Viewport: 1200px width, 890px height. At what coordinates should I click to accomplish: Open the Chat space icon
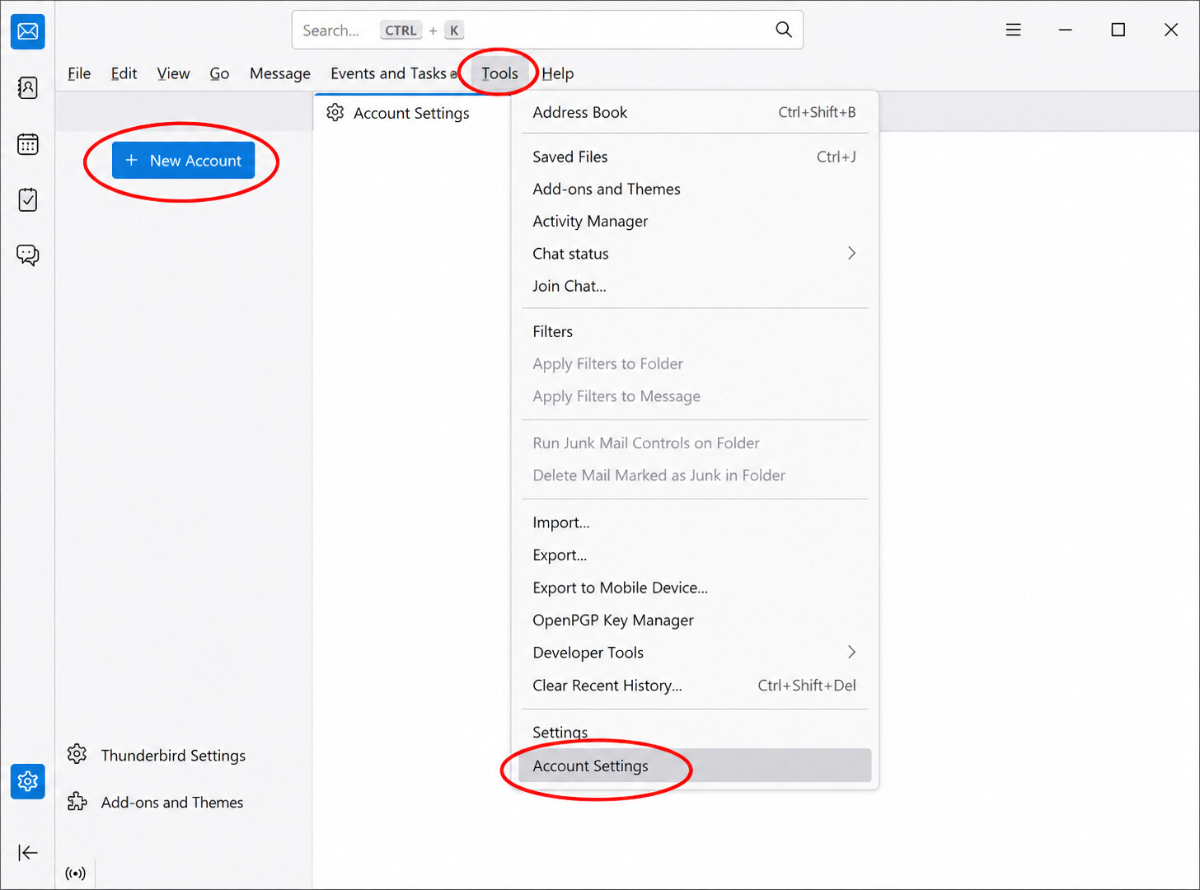28,255
